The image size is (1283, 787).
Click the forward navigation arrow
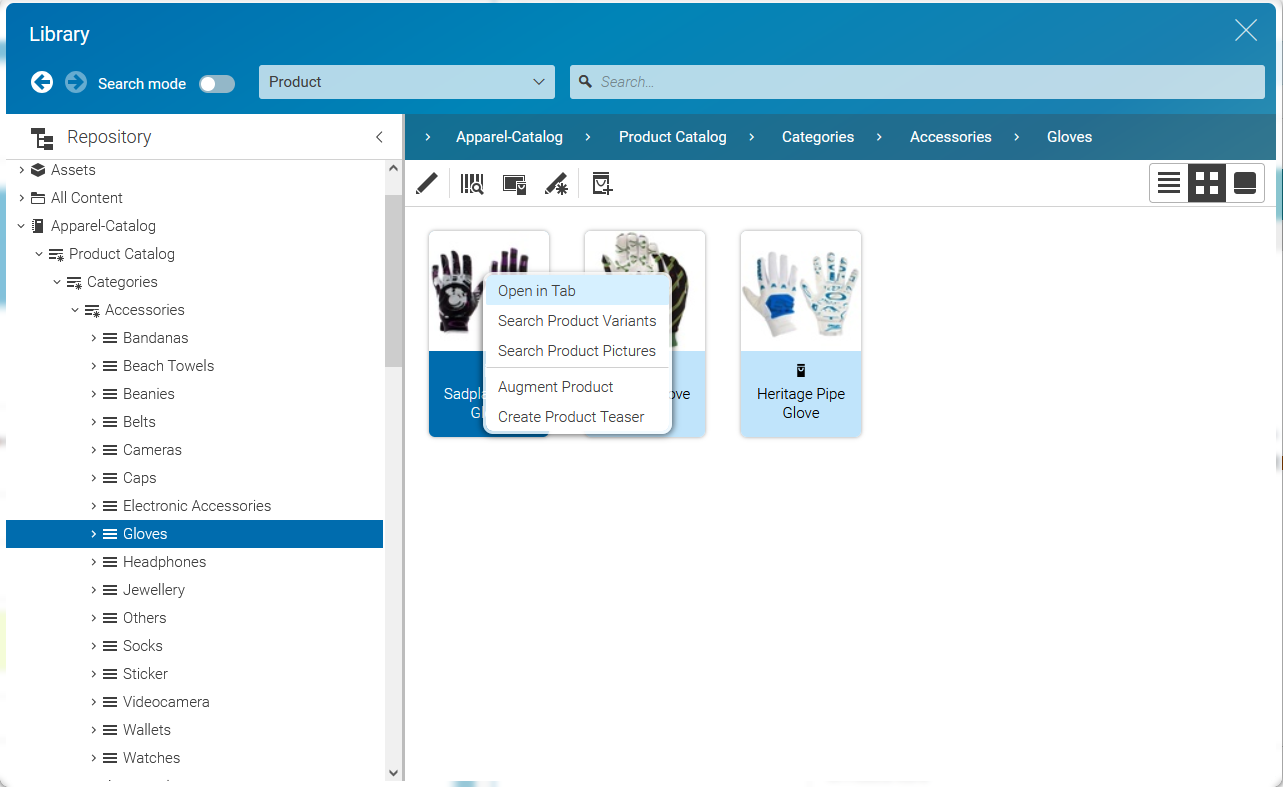point(75,82)
